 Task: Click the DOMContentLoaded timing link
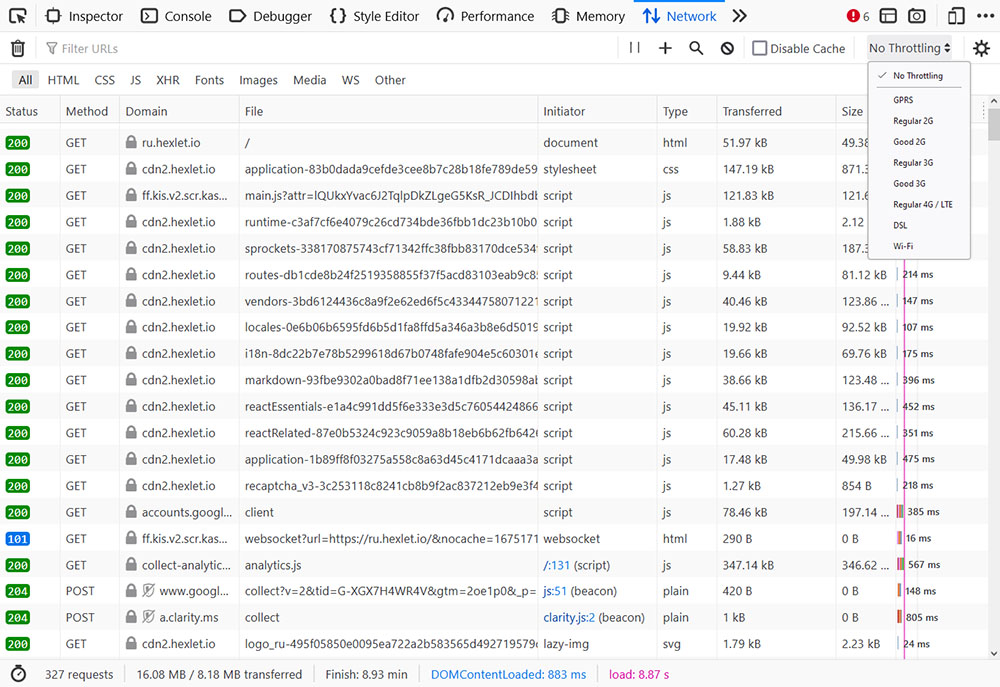coord(508,674)
